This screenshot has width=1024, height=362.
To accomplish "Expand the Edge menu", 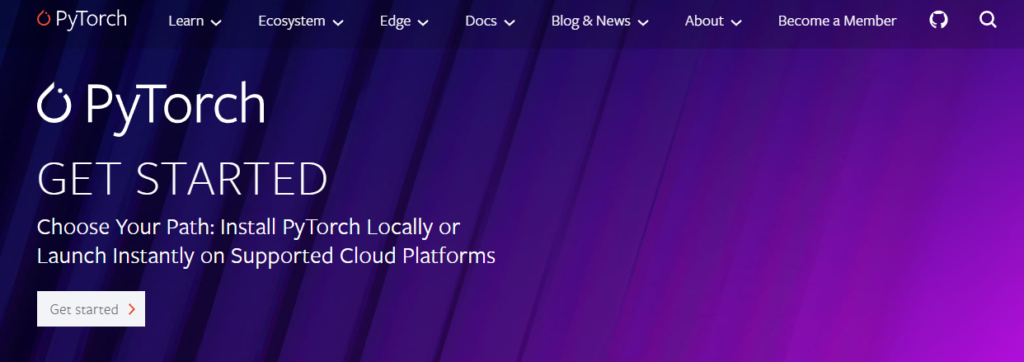I will [404, 21].
